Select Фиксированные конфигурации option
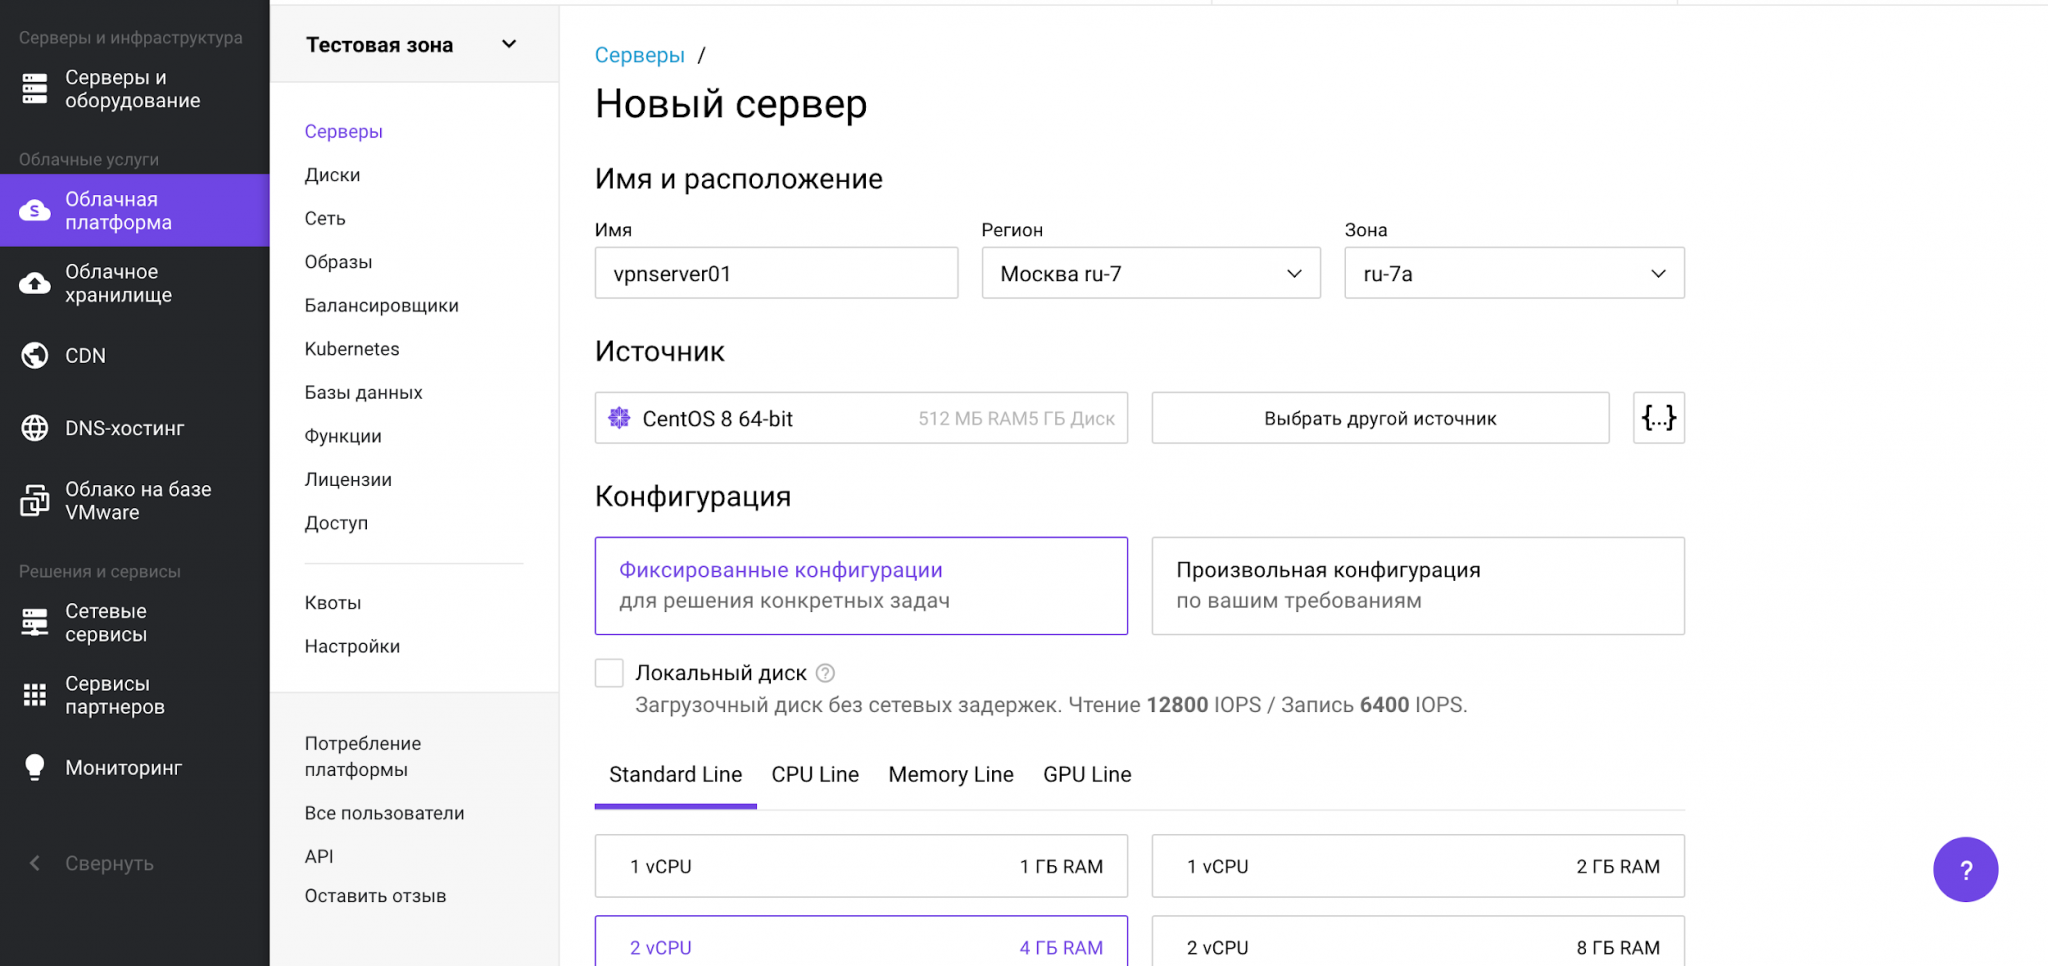 click(x=860, y=586)
